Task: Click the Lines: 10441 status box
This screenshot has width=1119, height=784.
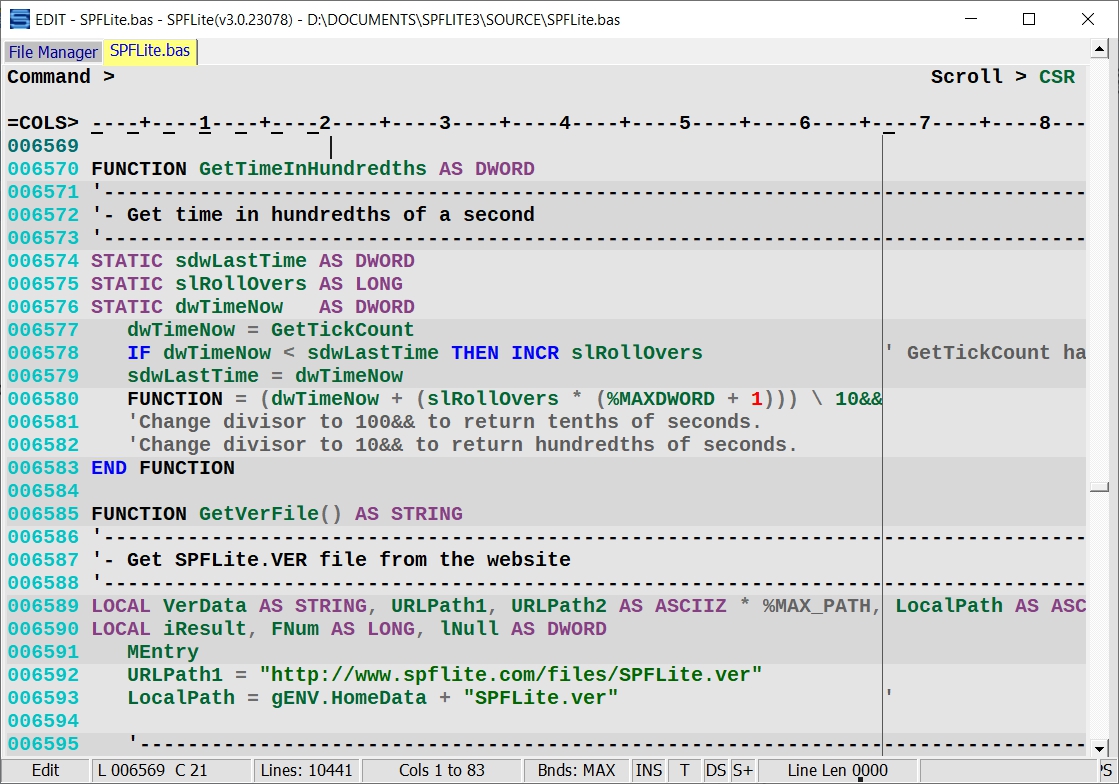Action: tap(305, 770)
